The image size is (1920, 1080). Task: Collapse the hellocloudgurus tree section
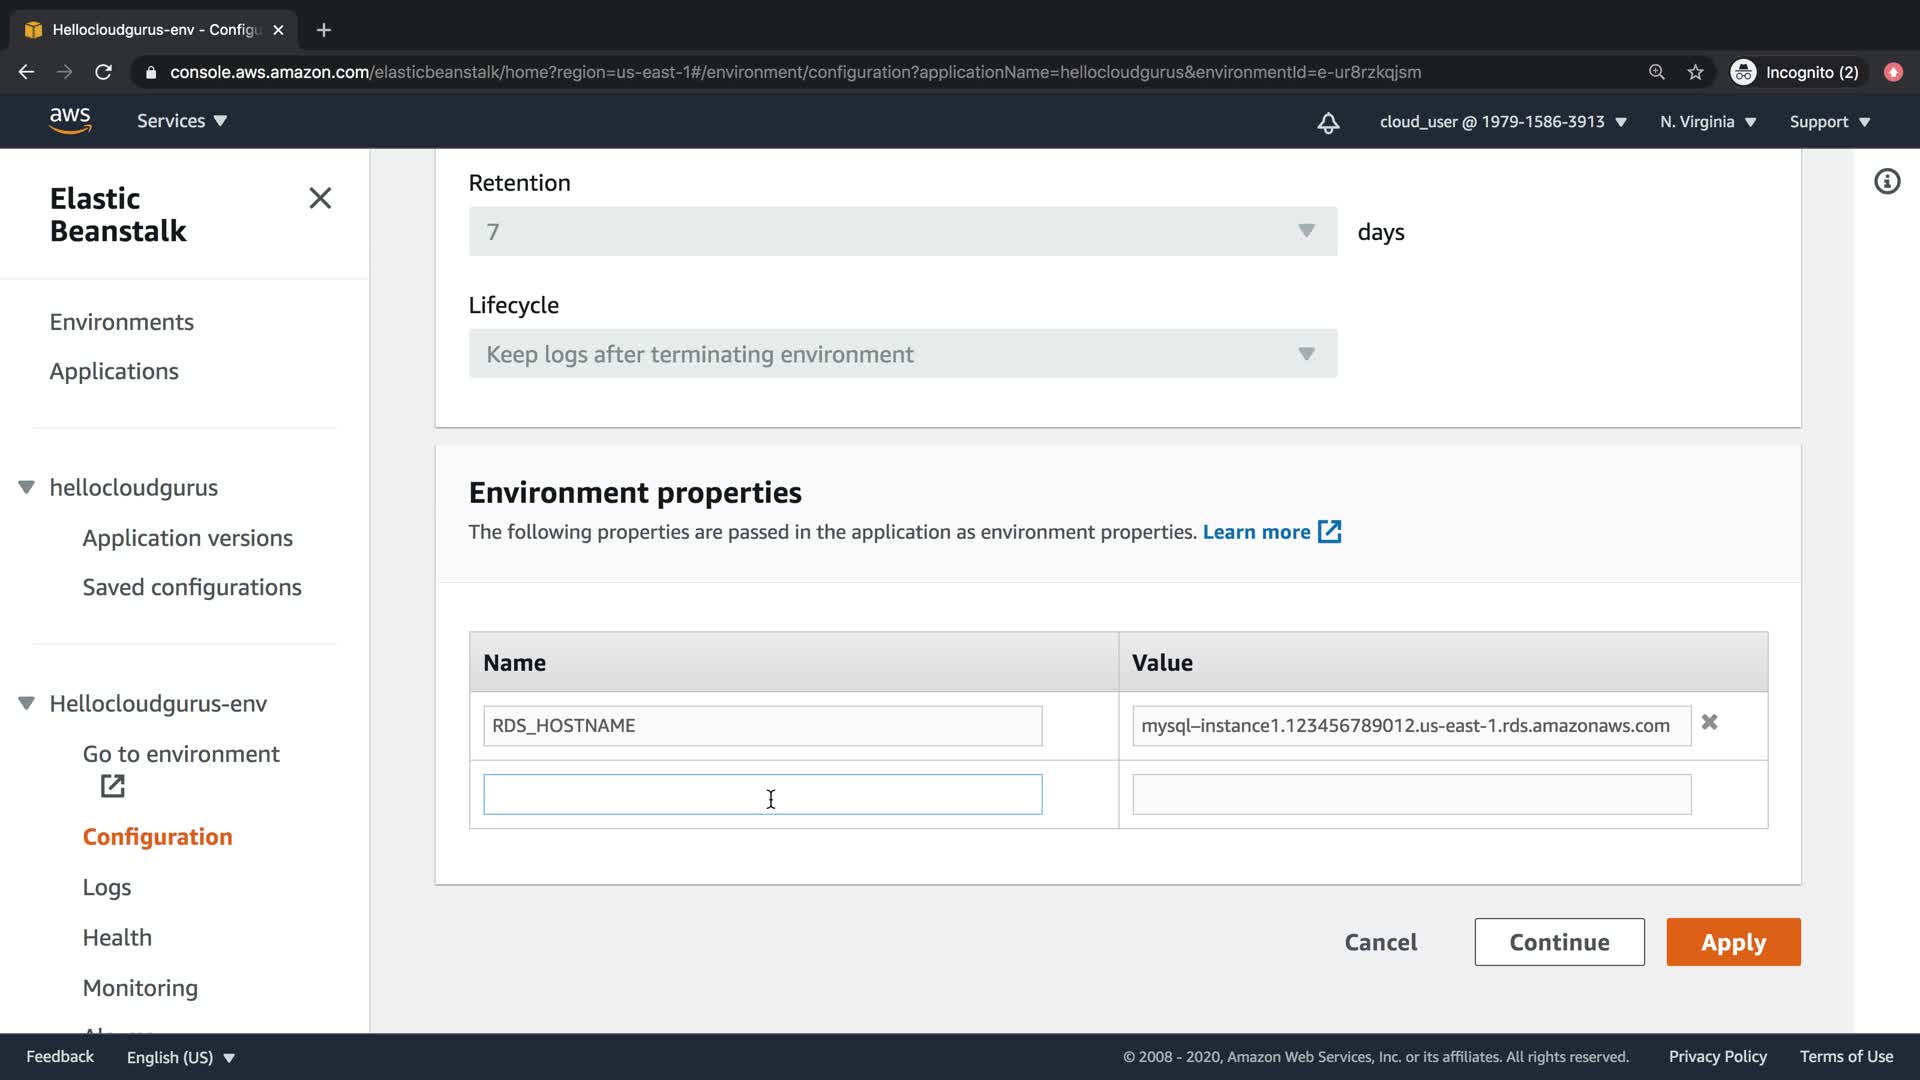point(27,488)
